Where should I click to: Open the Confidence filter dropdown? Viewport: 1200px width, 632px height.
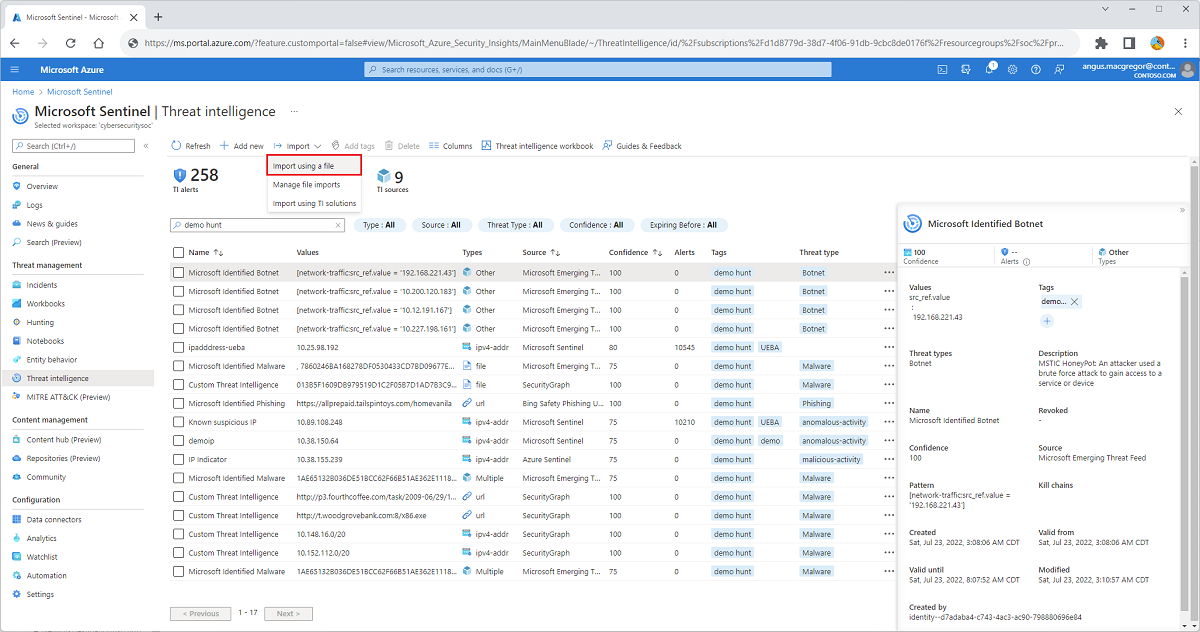point(597,225)
